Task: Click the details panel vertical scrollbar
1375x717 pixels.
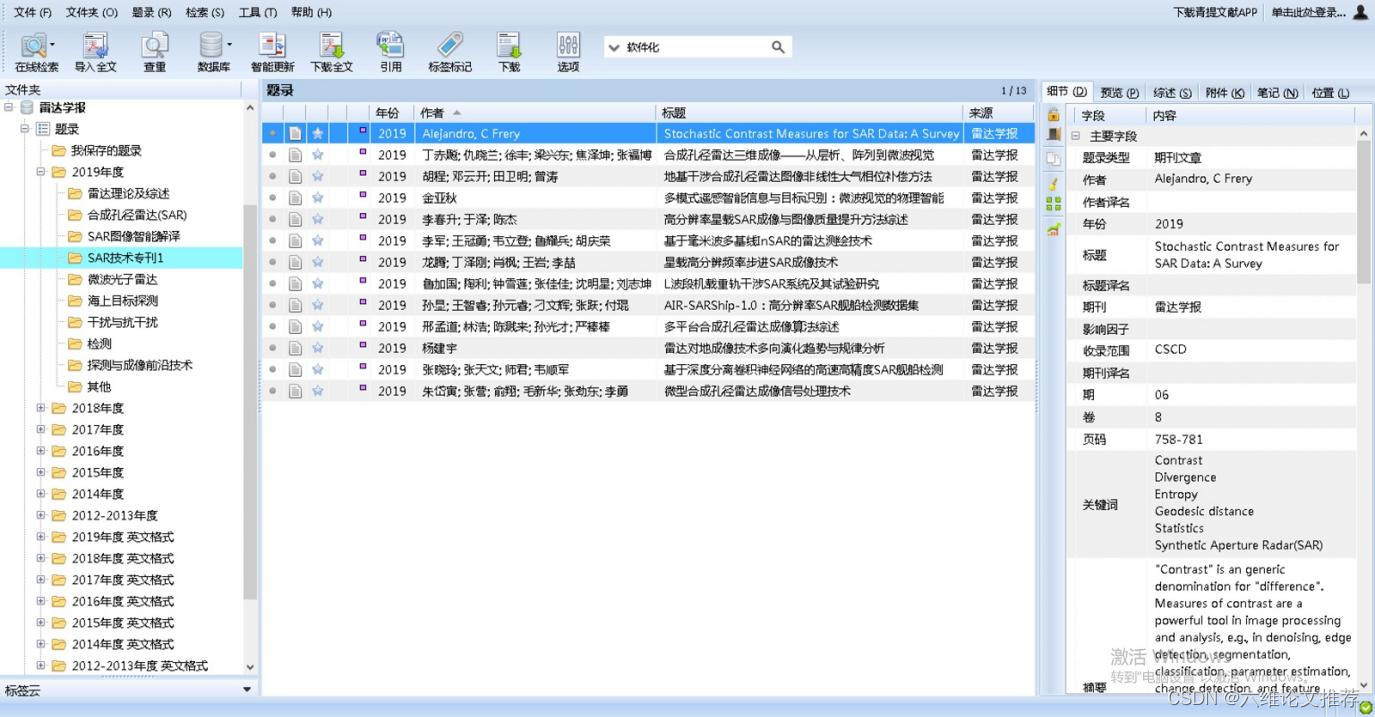Action: coord(1364,210)
